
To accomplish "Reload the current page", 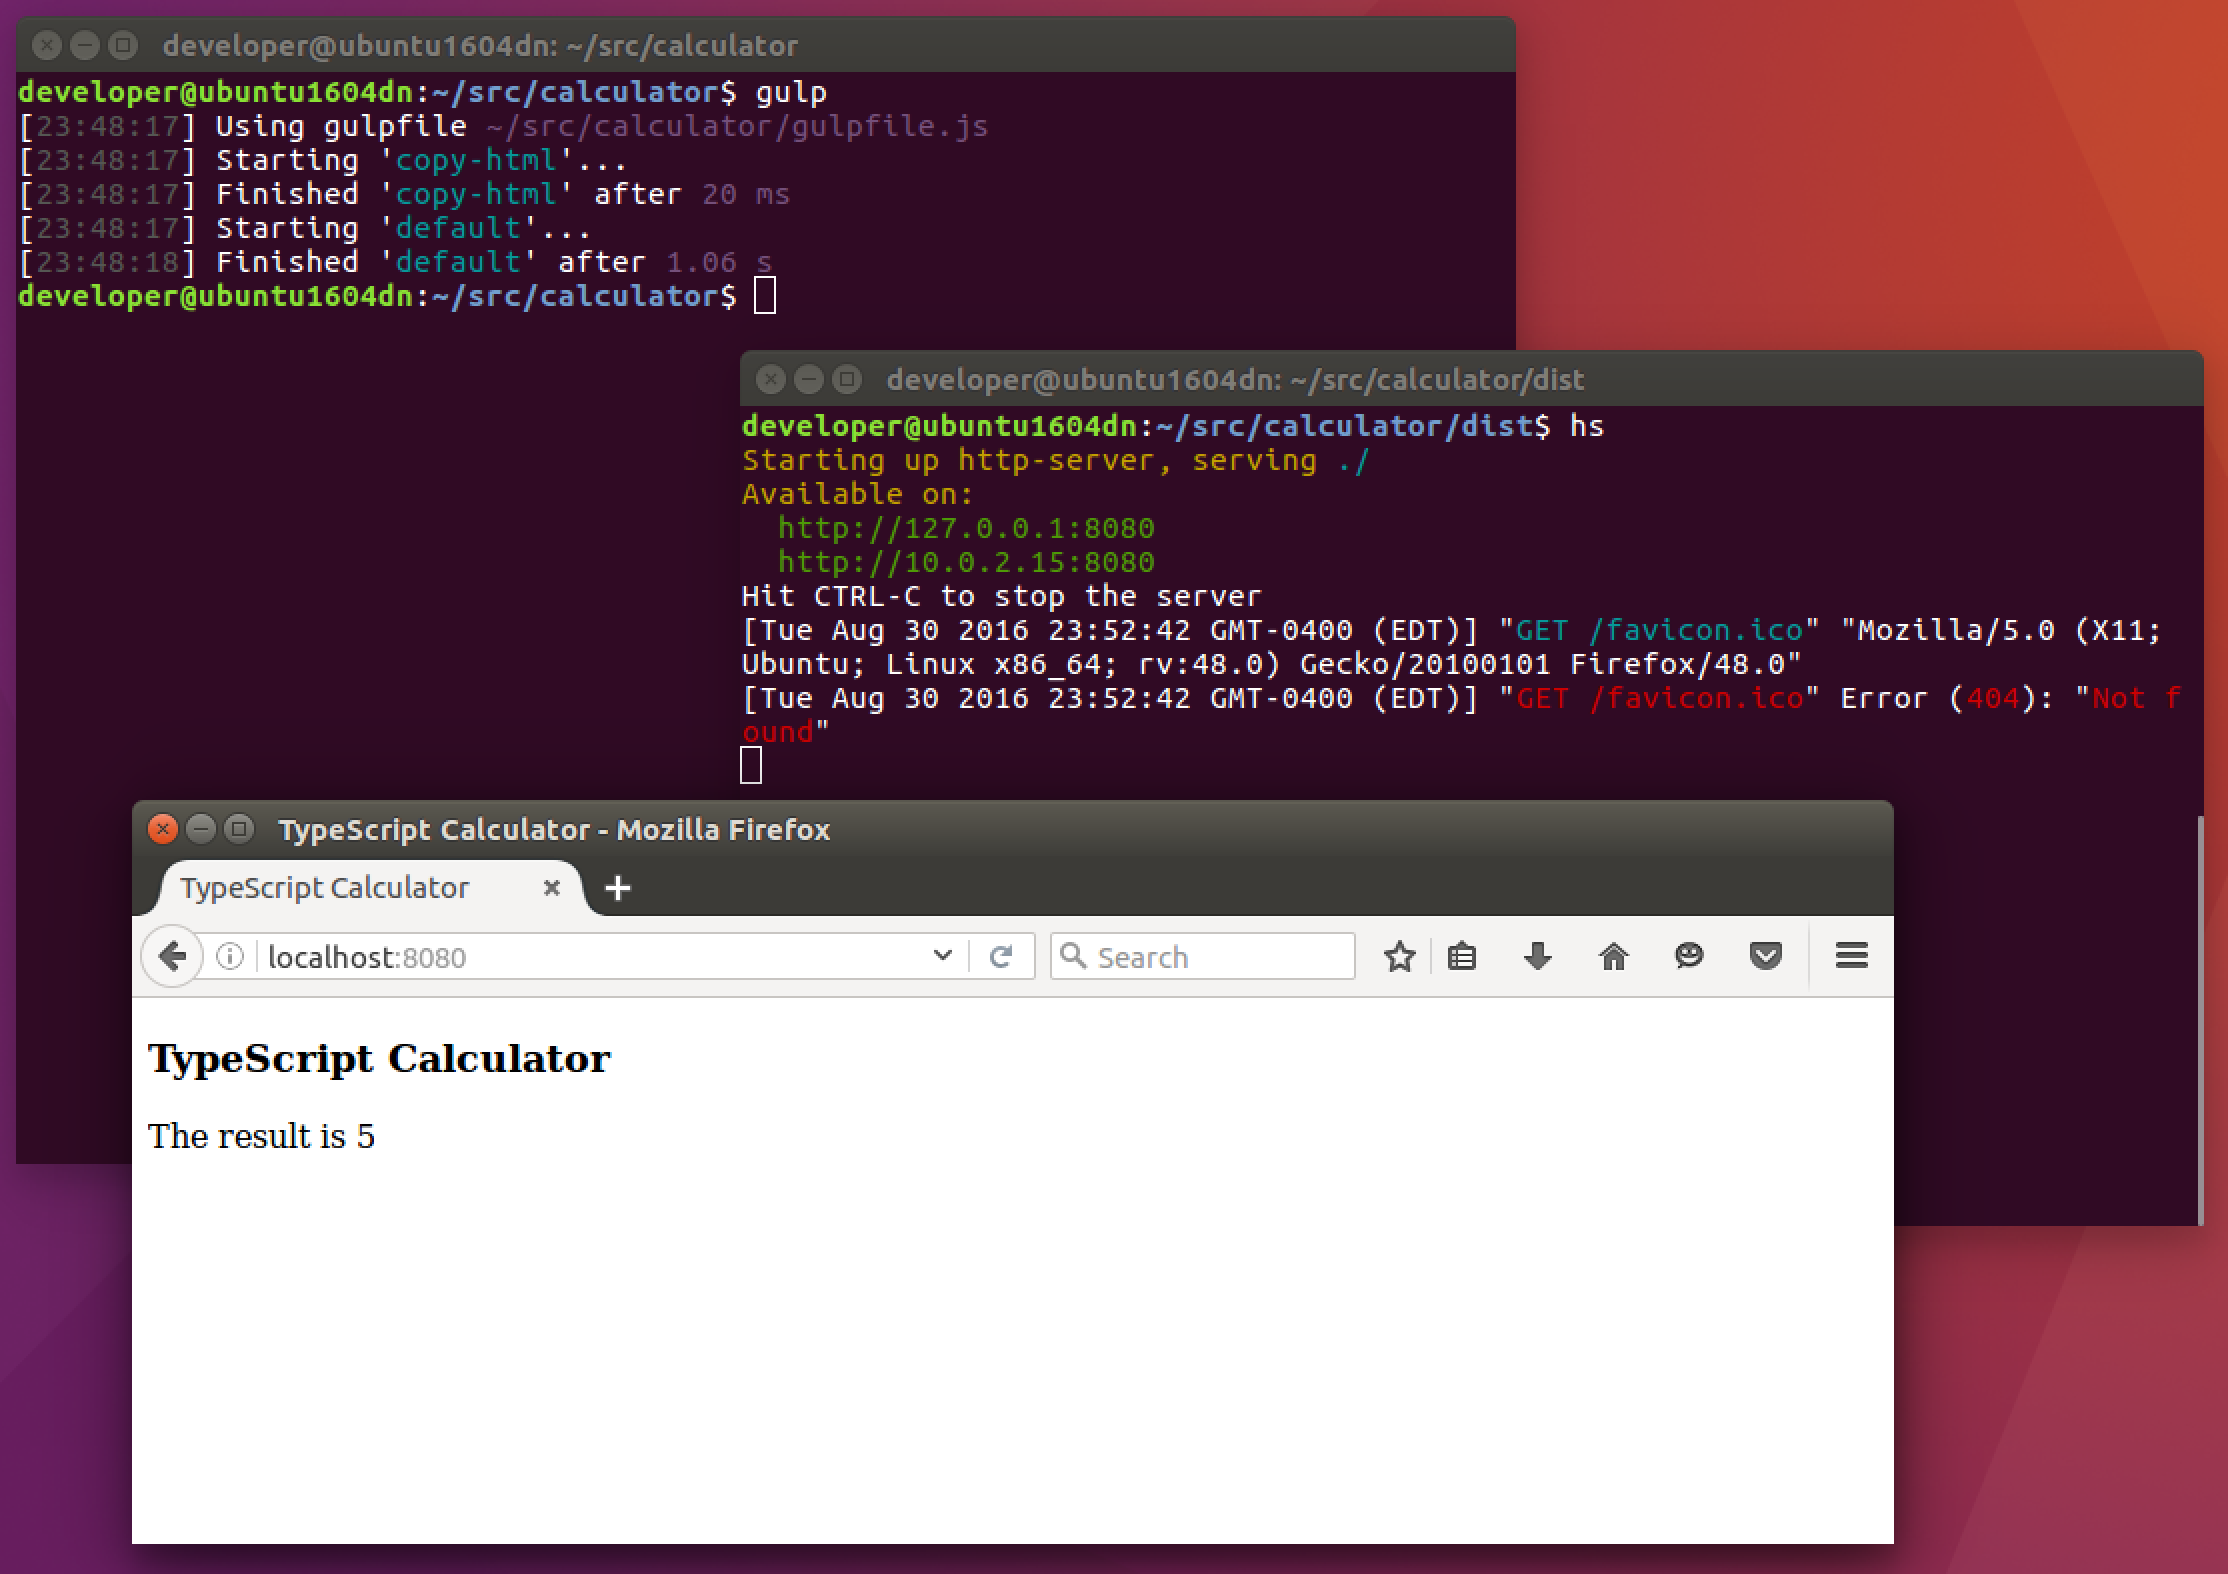I will (x=1001, y=957).
